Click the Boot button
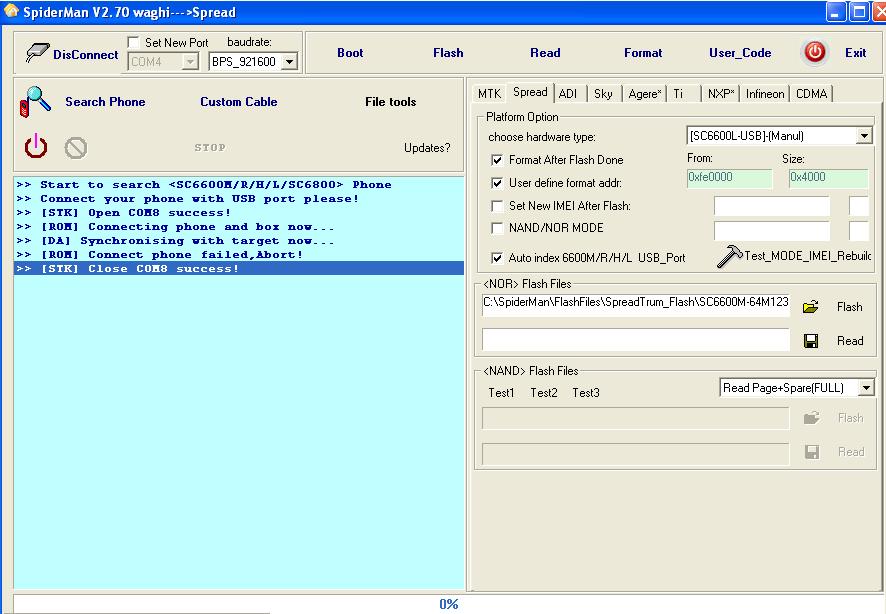Screen dimensions: 886x614 pos(350,53)
